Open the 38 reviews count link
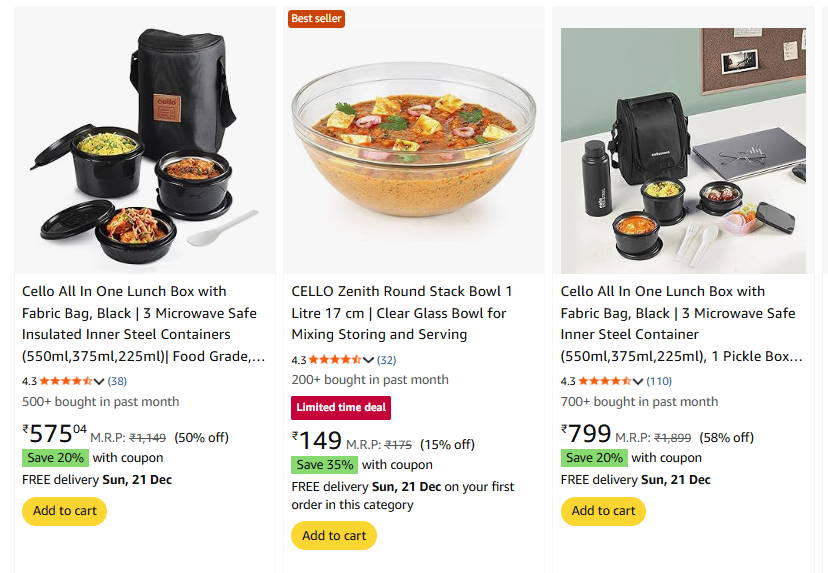This screenshot has height=573, width=828. pyautogui.click(x=117, y=381)
